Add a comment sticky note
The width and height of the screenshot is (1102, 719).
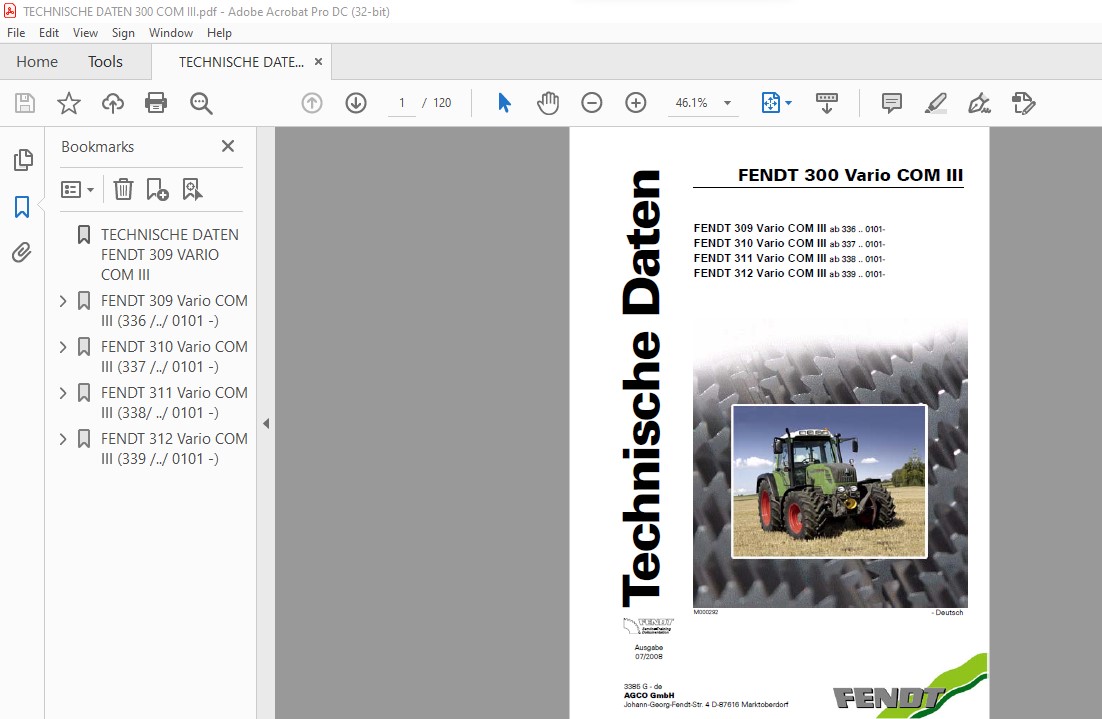point(891,103)
